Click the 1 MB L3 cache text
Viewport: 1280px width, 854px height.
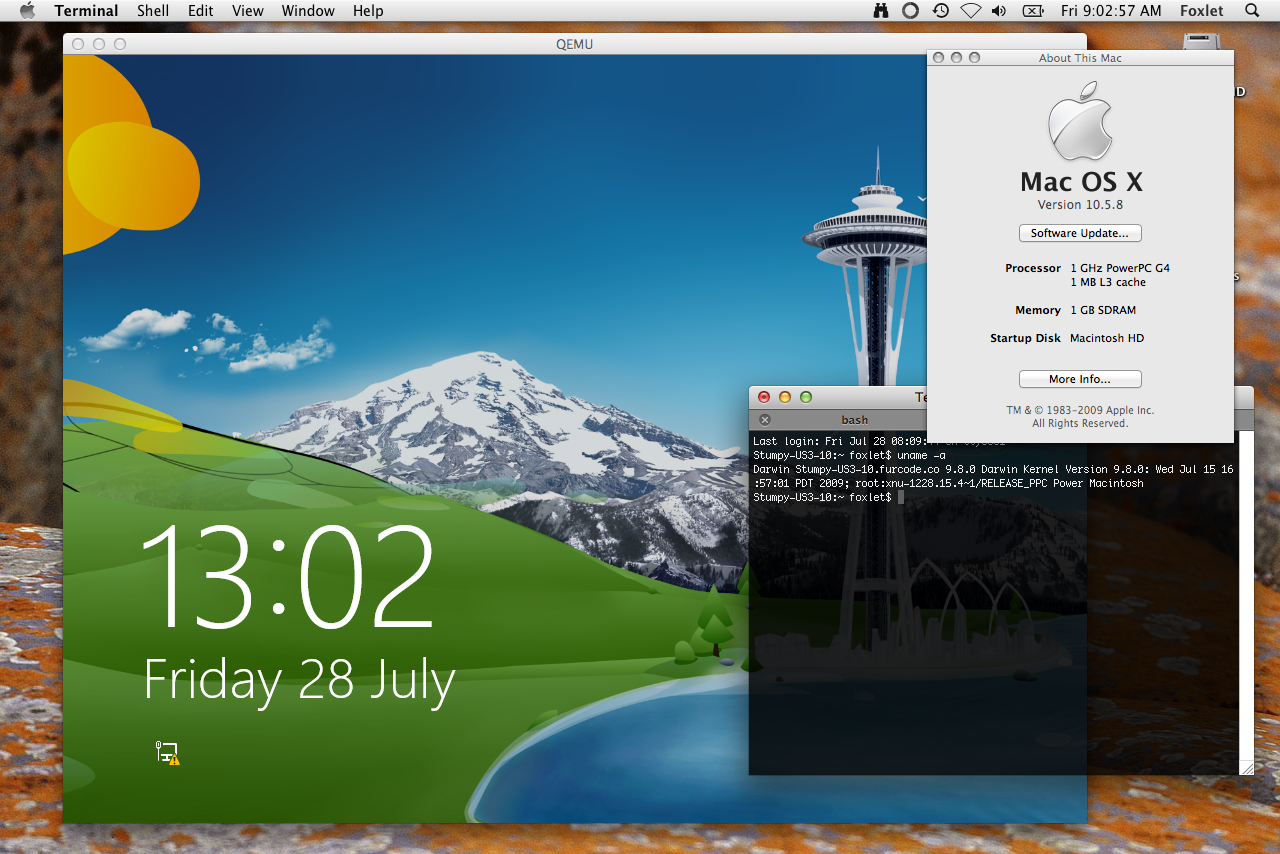click(1108, 282)
